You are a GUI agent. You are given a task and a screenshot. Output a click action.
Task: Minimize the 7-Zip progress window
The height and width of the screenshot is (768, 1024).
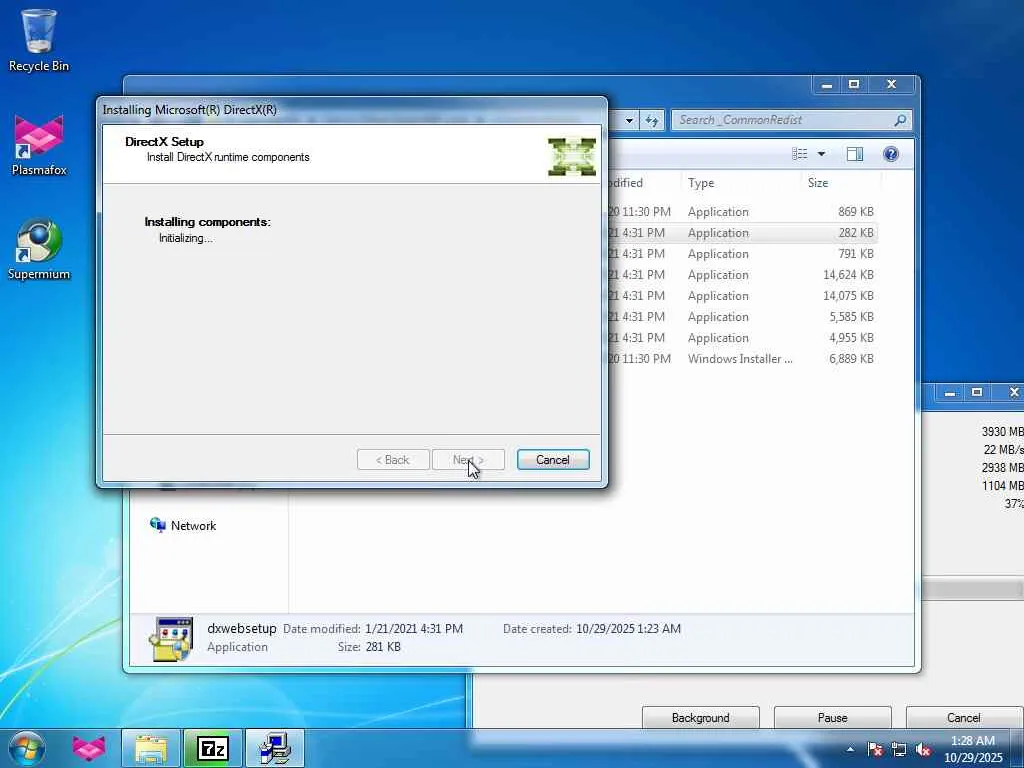pyautogui.click(x=950, y=392)
